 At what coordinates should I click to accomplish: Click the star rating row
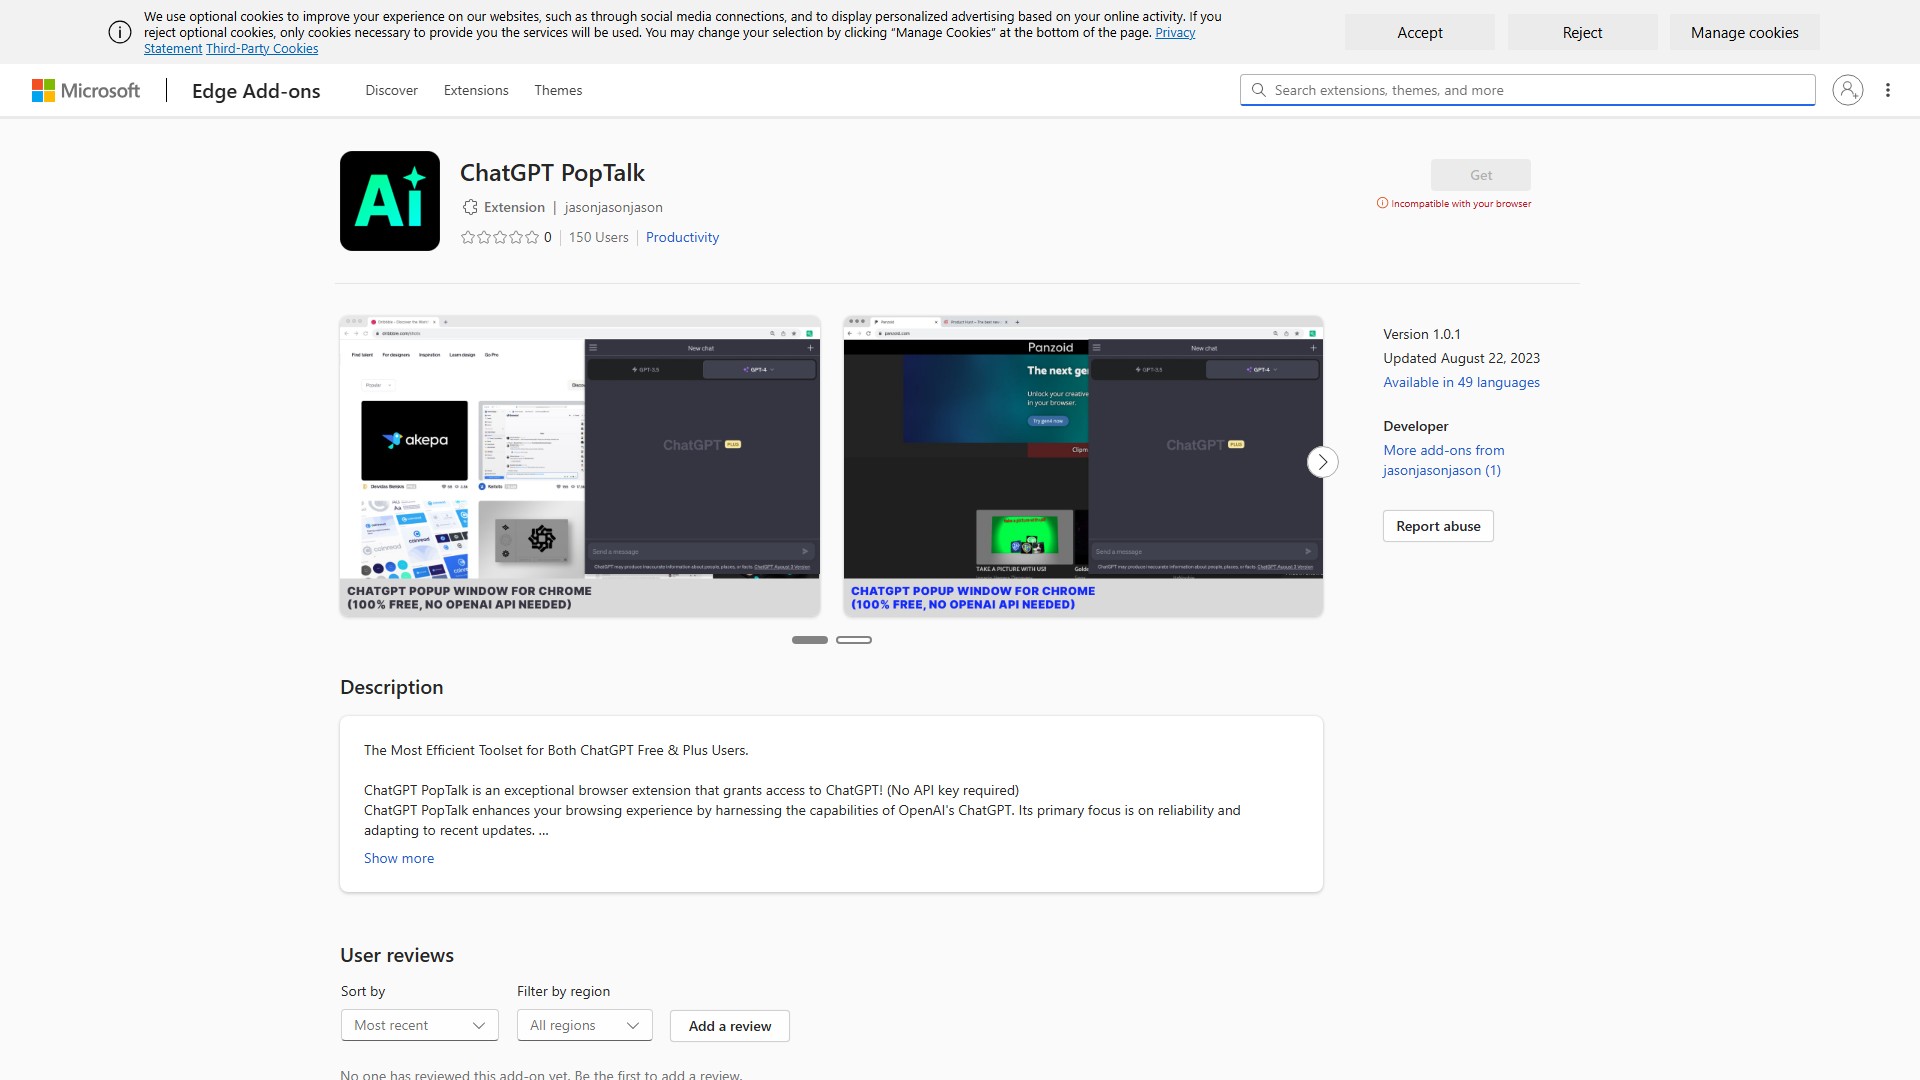tap(499, 238)
